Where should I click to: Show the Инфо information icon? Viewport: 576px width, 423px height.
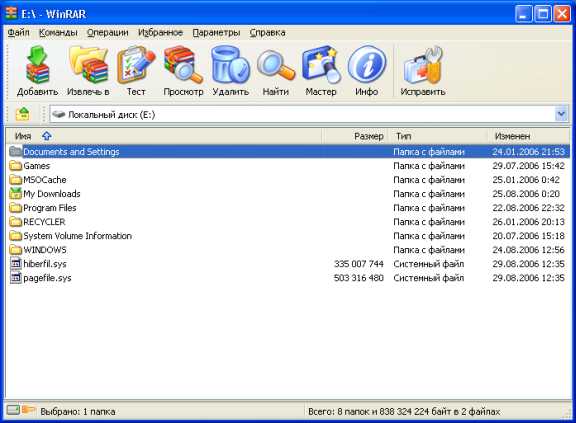[367, 65]
